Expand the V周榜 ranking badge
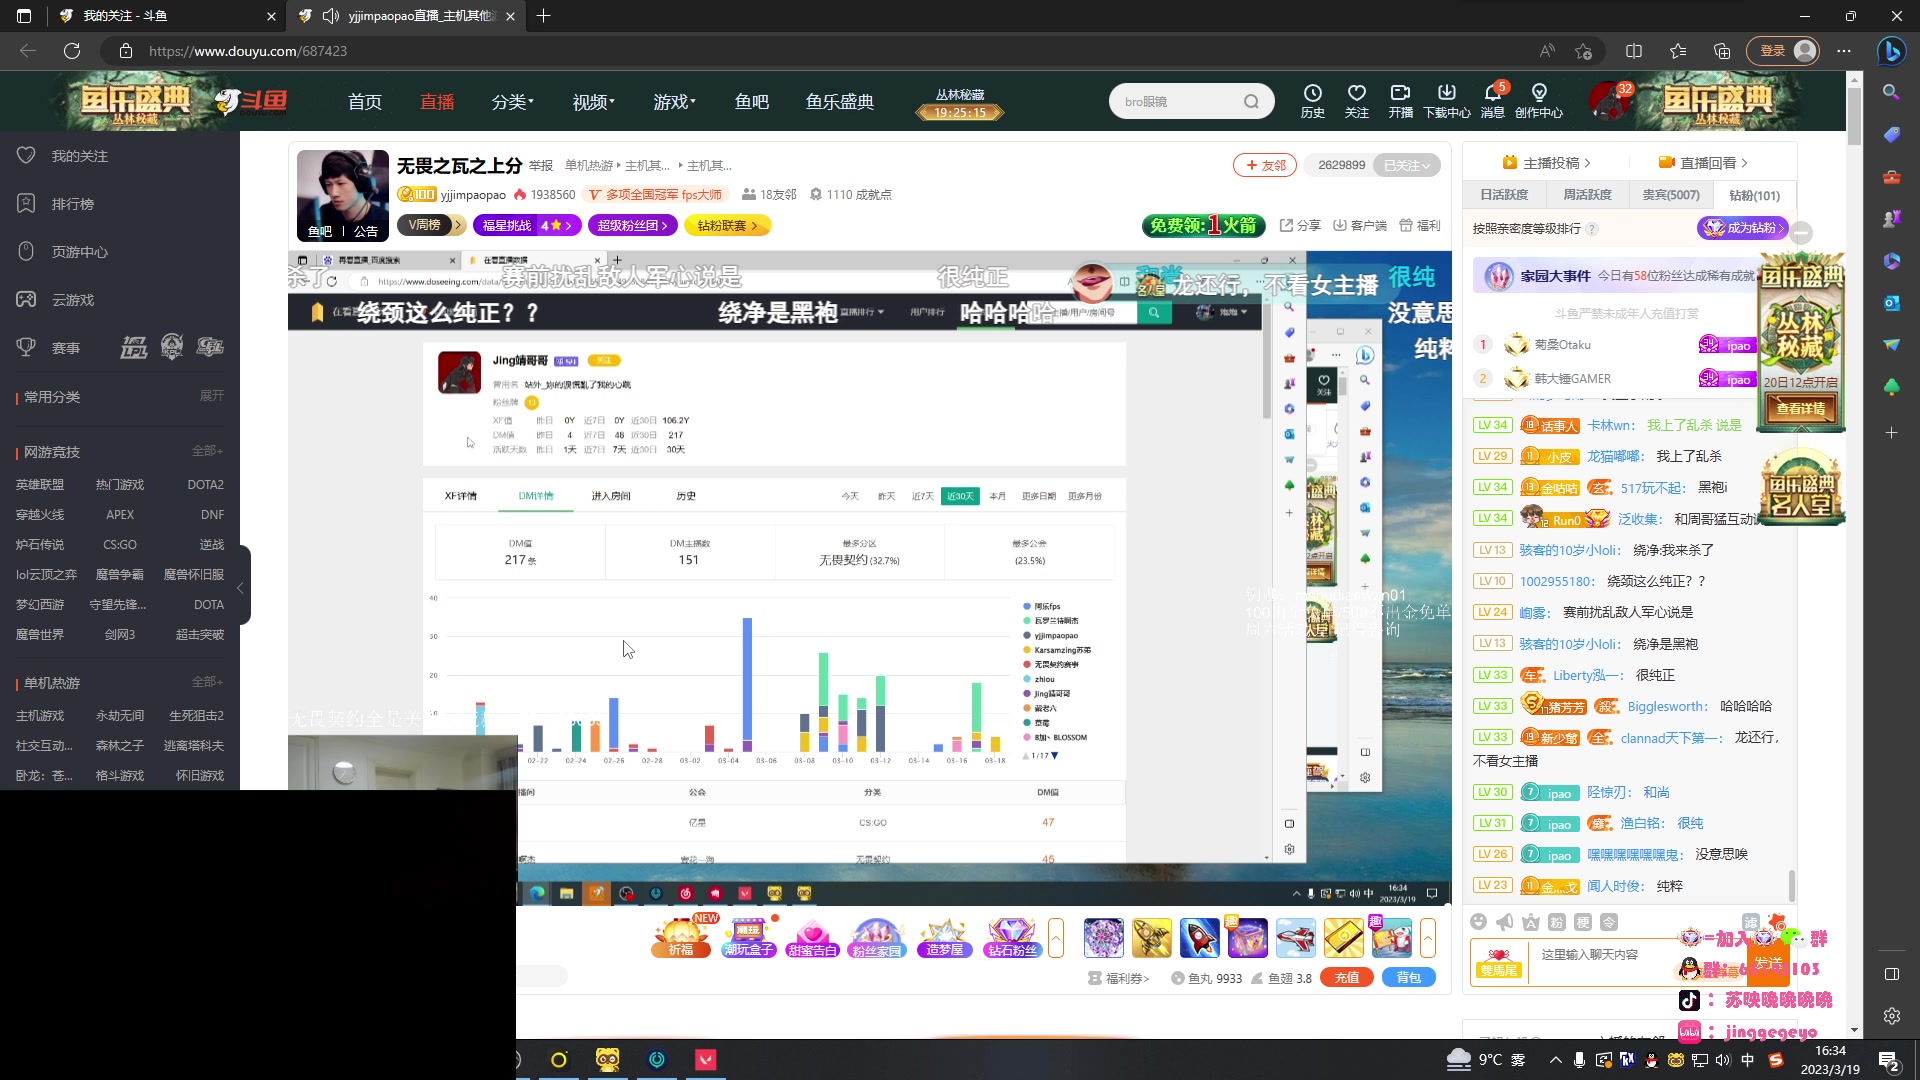Viewport: 1920px width, 1080px height. click(x=432, y=225)
